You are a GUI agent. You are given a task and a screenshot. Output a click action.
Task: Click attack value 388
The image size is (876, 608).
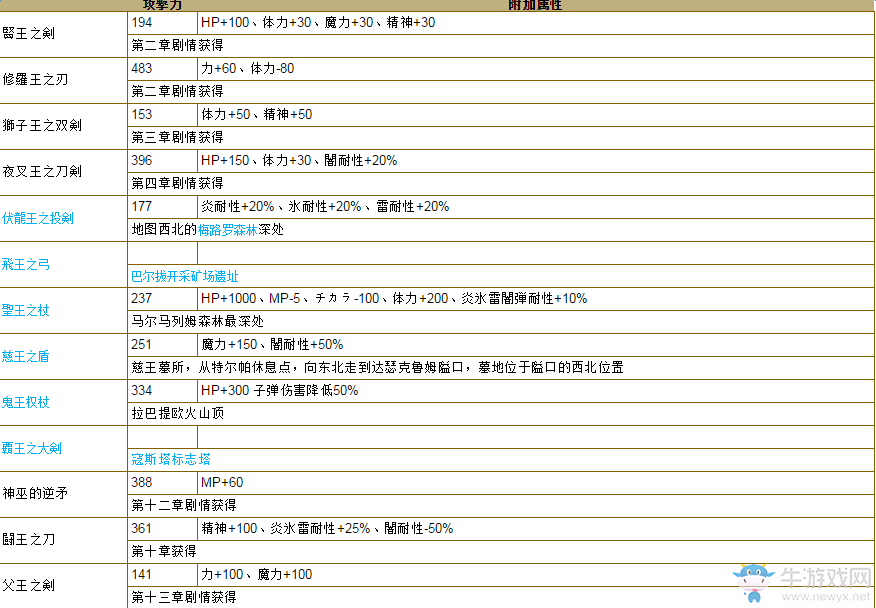tap(141, 482)
